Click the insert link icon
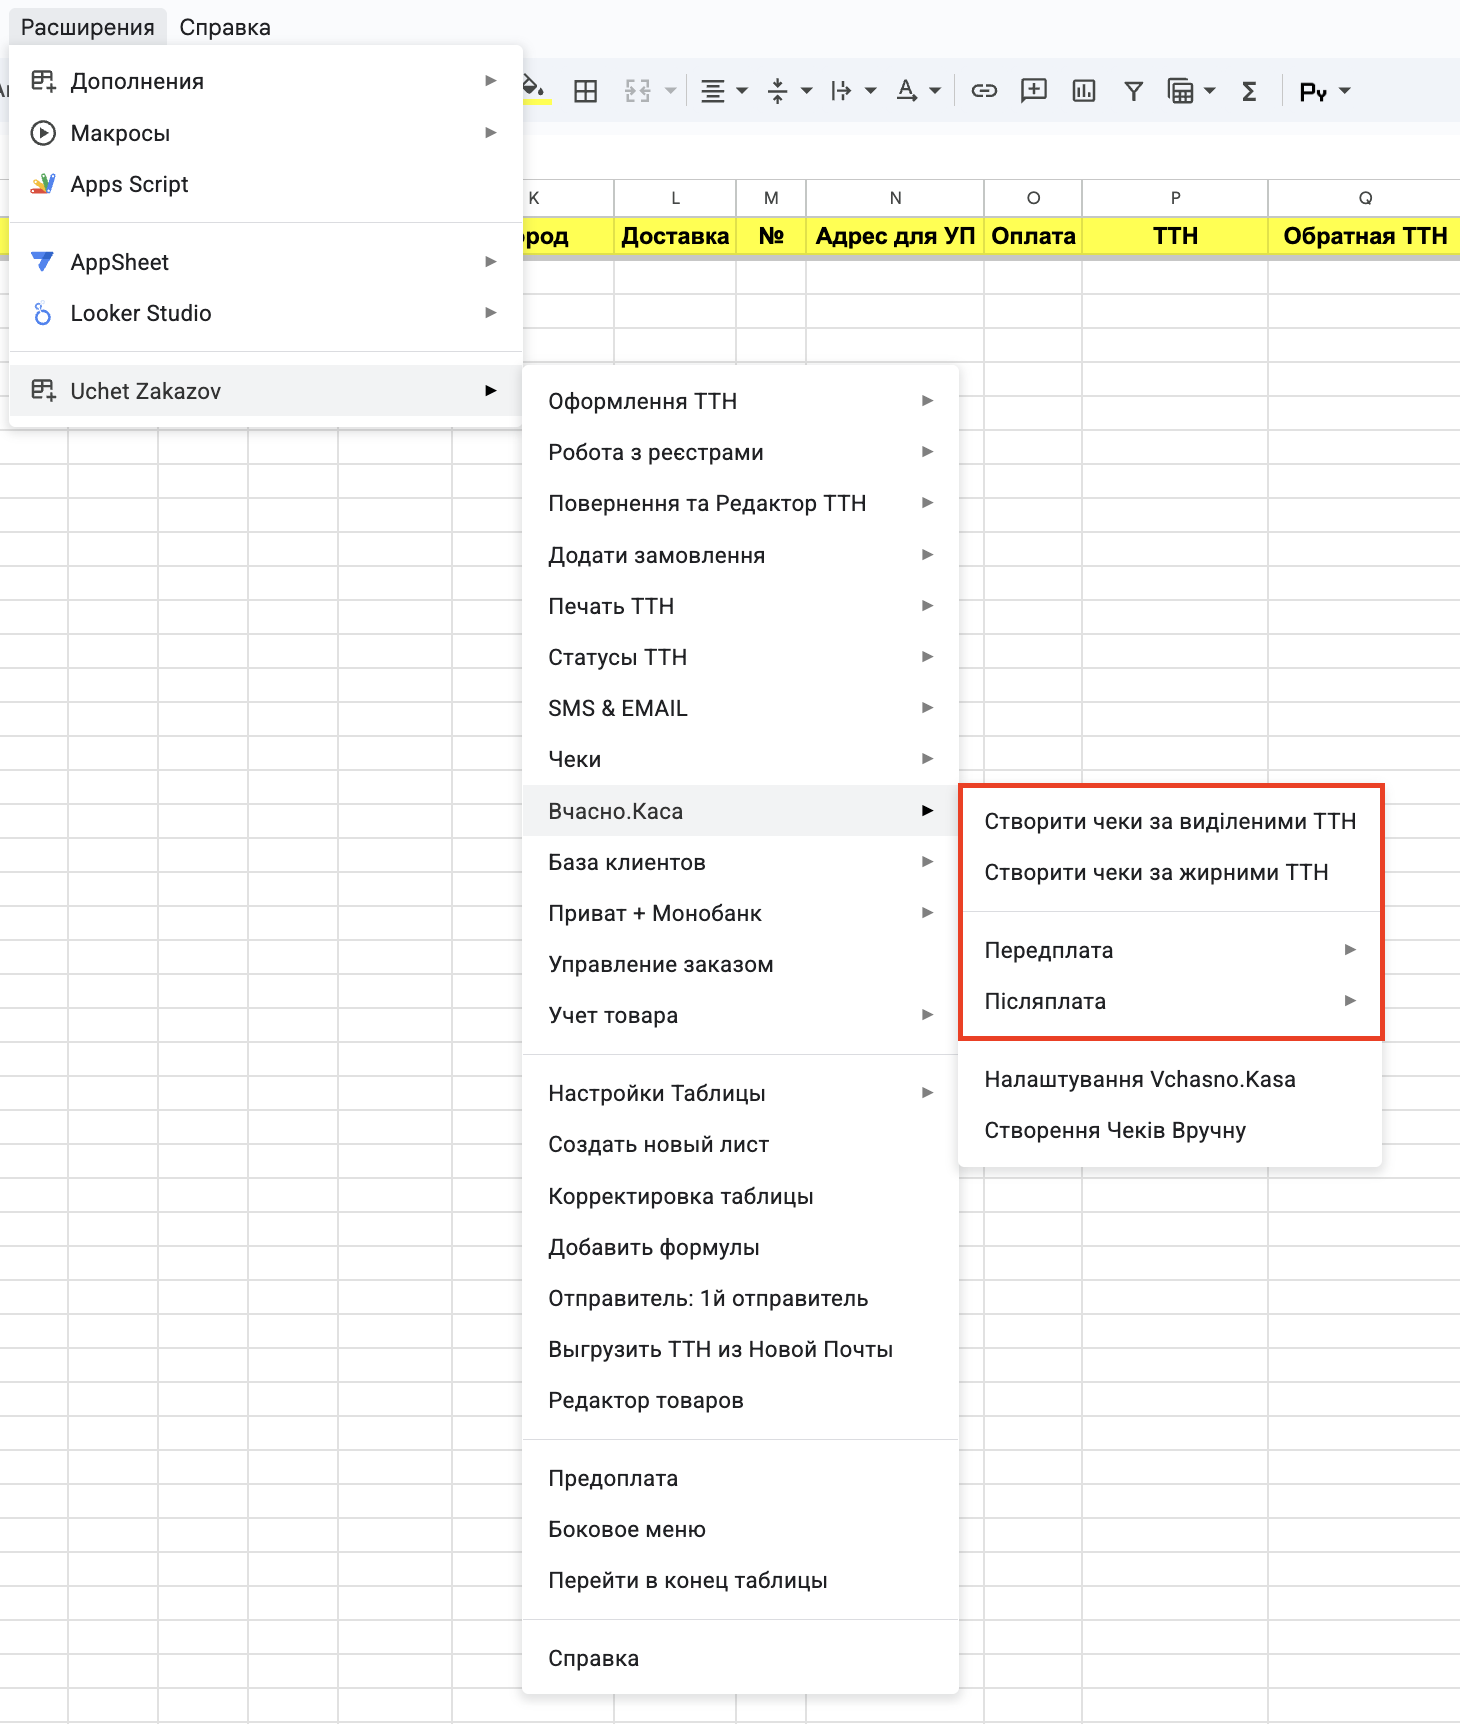This screenshot has width=1460, height=1724. tap(984, 92)
